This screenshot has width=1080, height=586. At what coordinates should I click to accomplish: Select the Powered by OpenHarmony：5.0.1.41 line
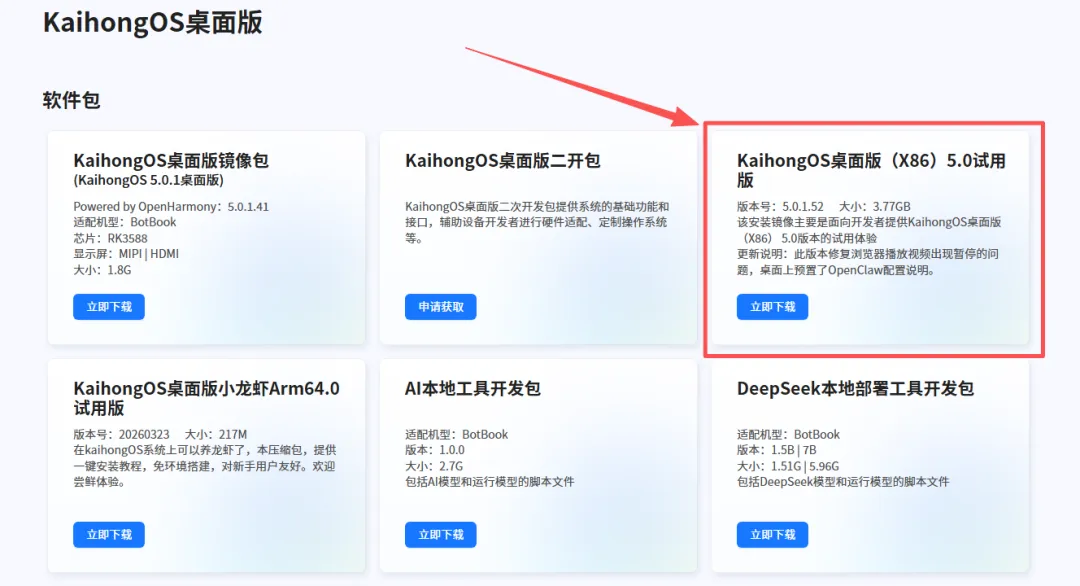click(x=171, y=207)
